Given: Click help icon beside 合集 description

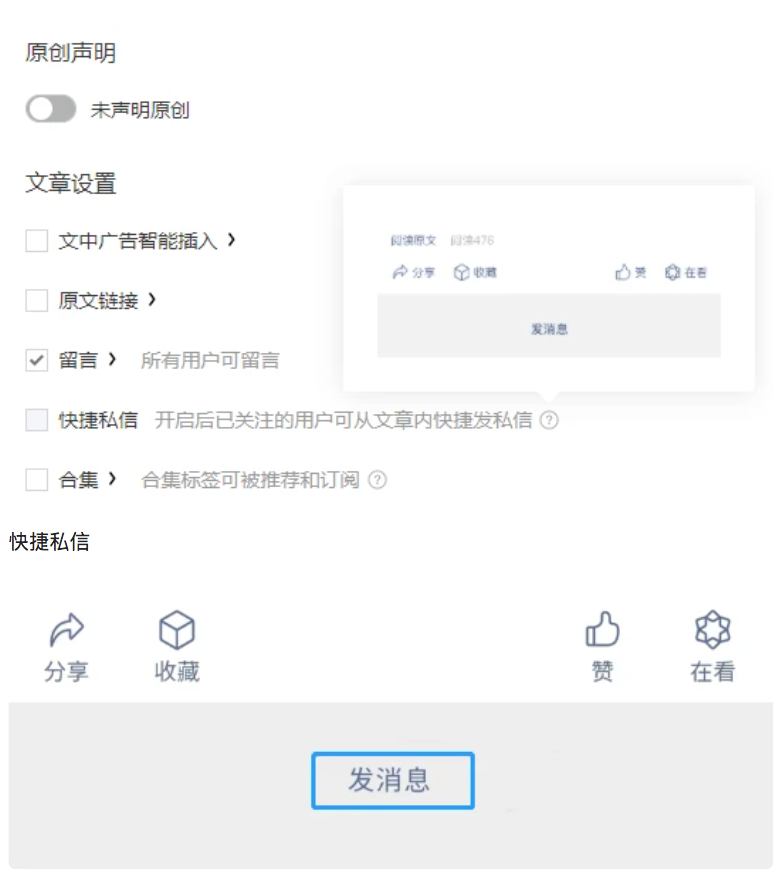Looking at the screenshot, I should (x=377, y=480).
